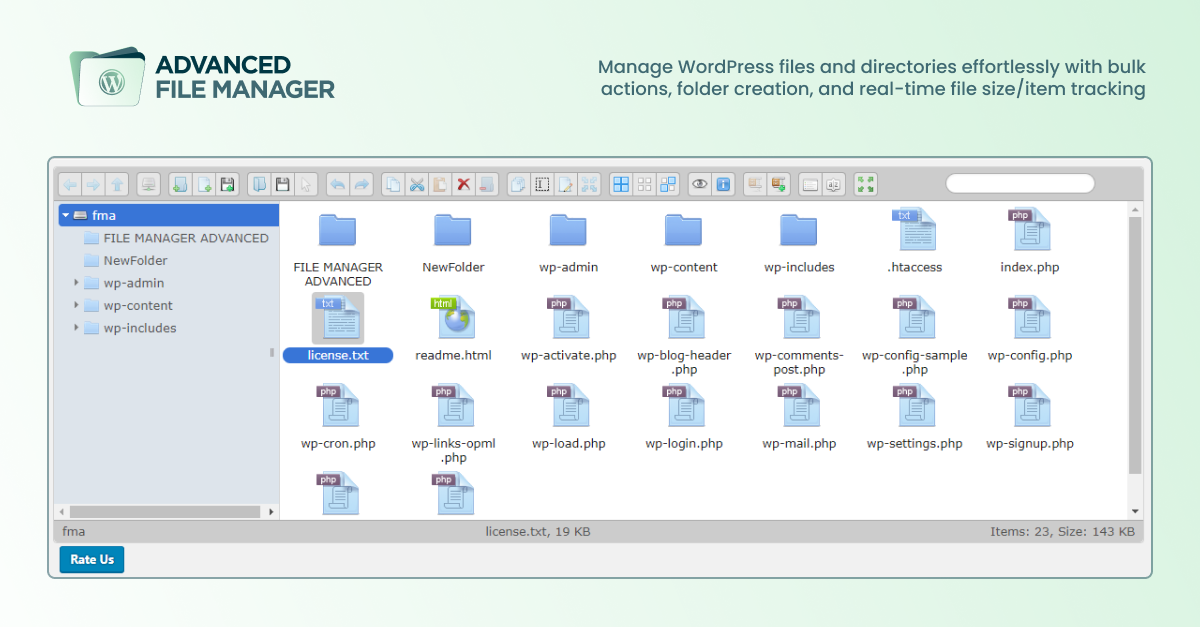Click the Copy icon in the toolbar

[x=393, y=184]
